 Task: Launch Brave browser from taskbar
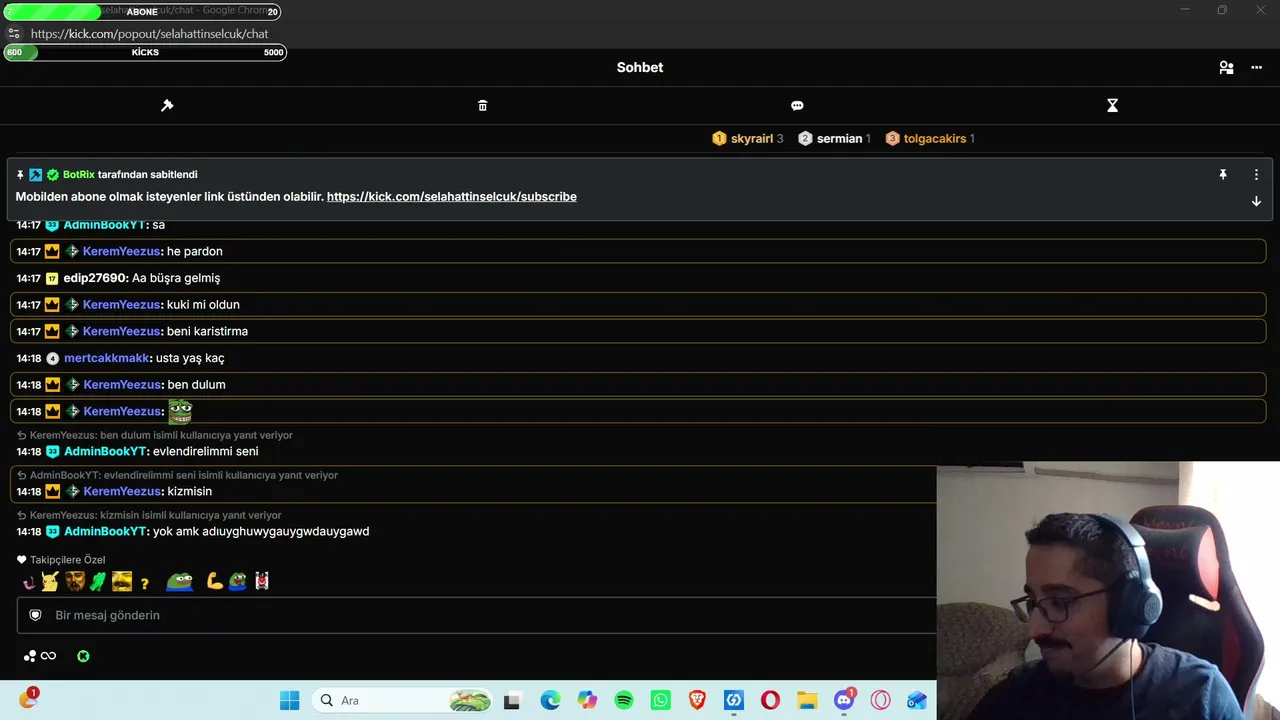coord(697,701)
